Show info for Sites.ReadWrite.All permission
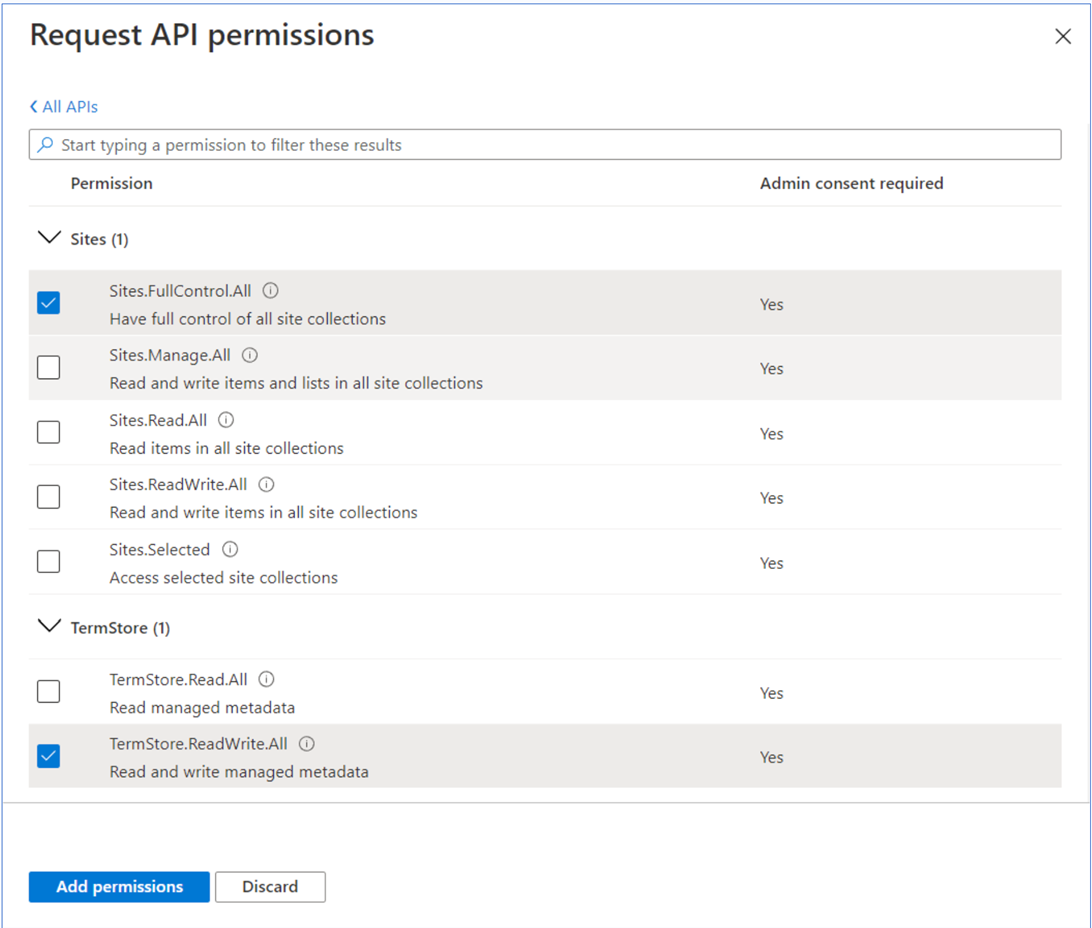 [266, 484]
